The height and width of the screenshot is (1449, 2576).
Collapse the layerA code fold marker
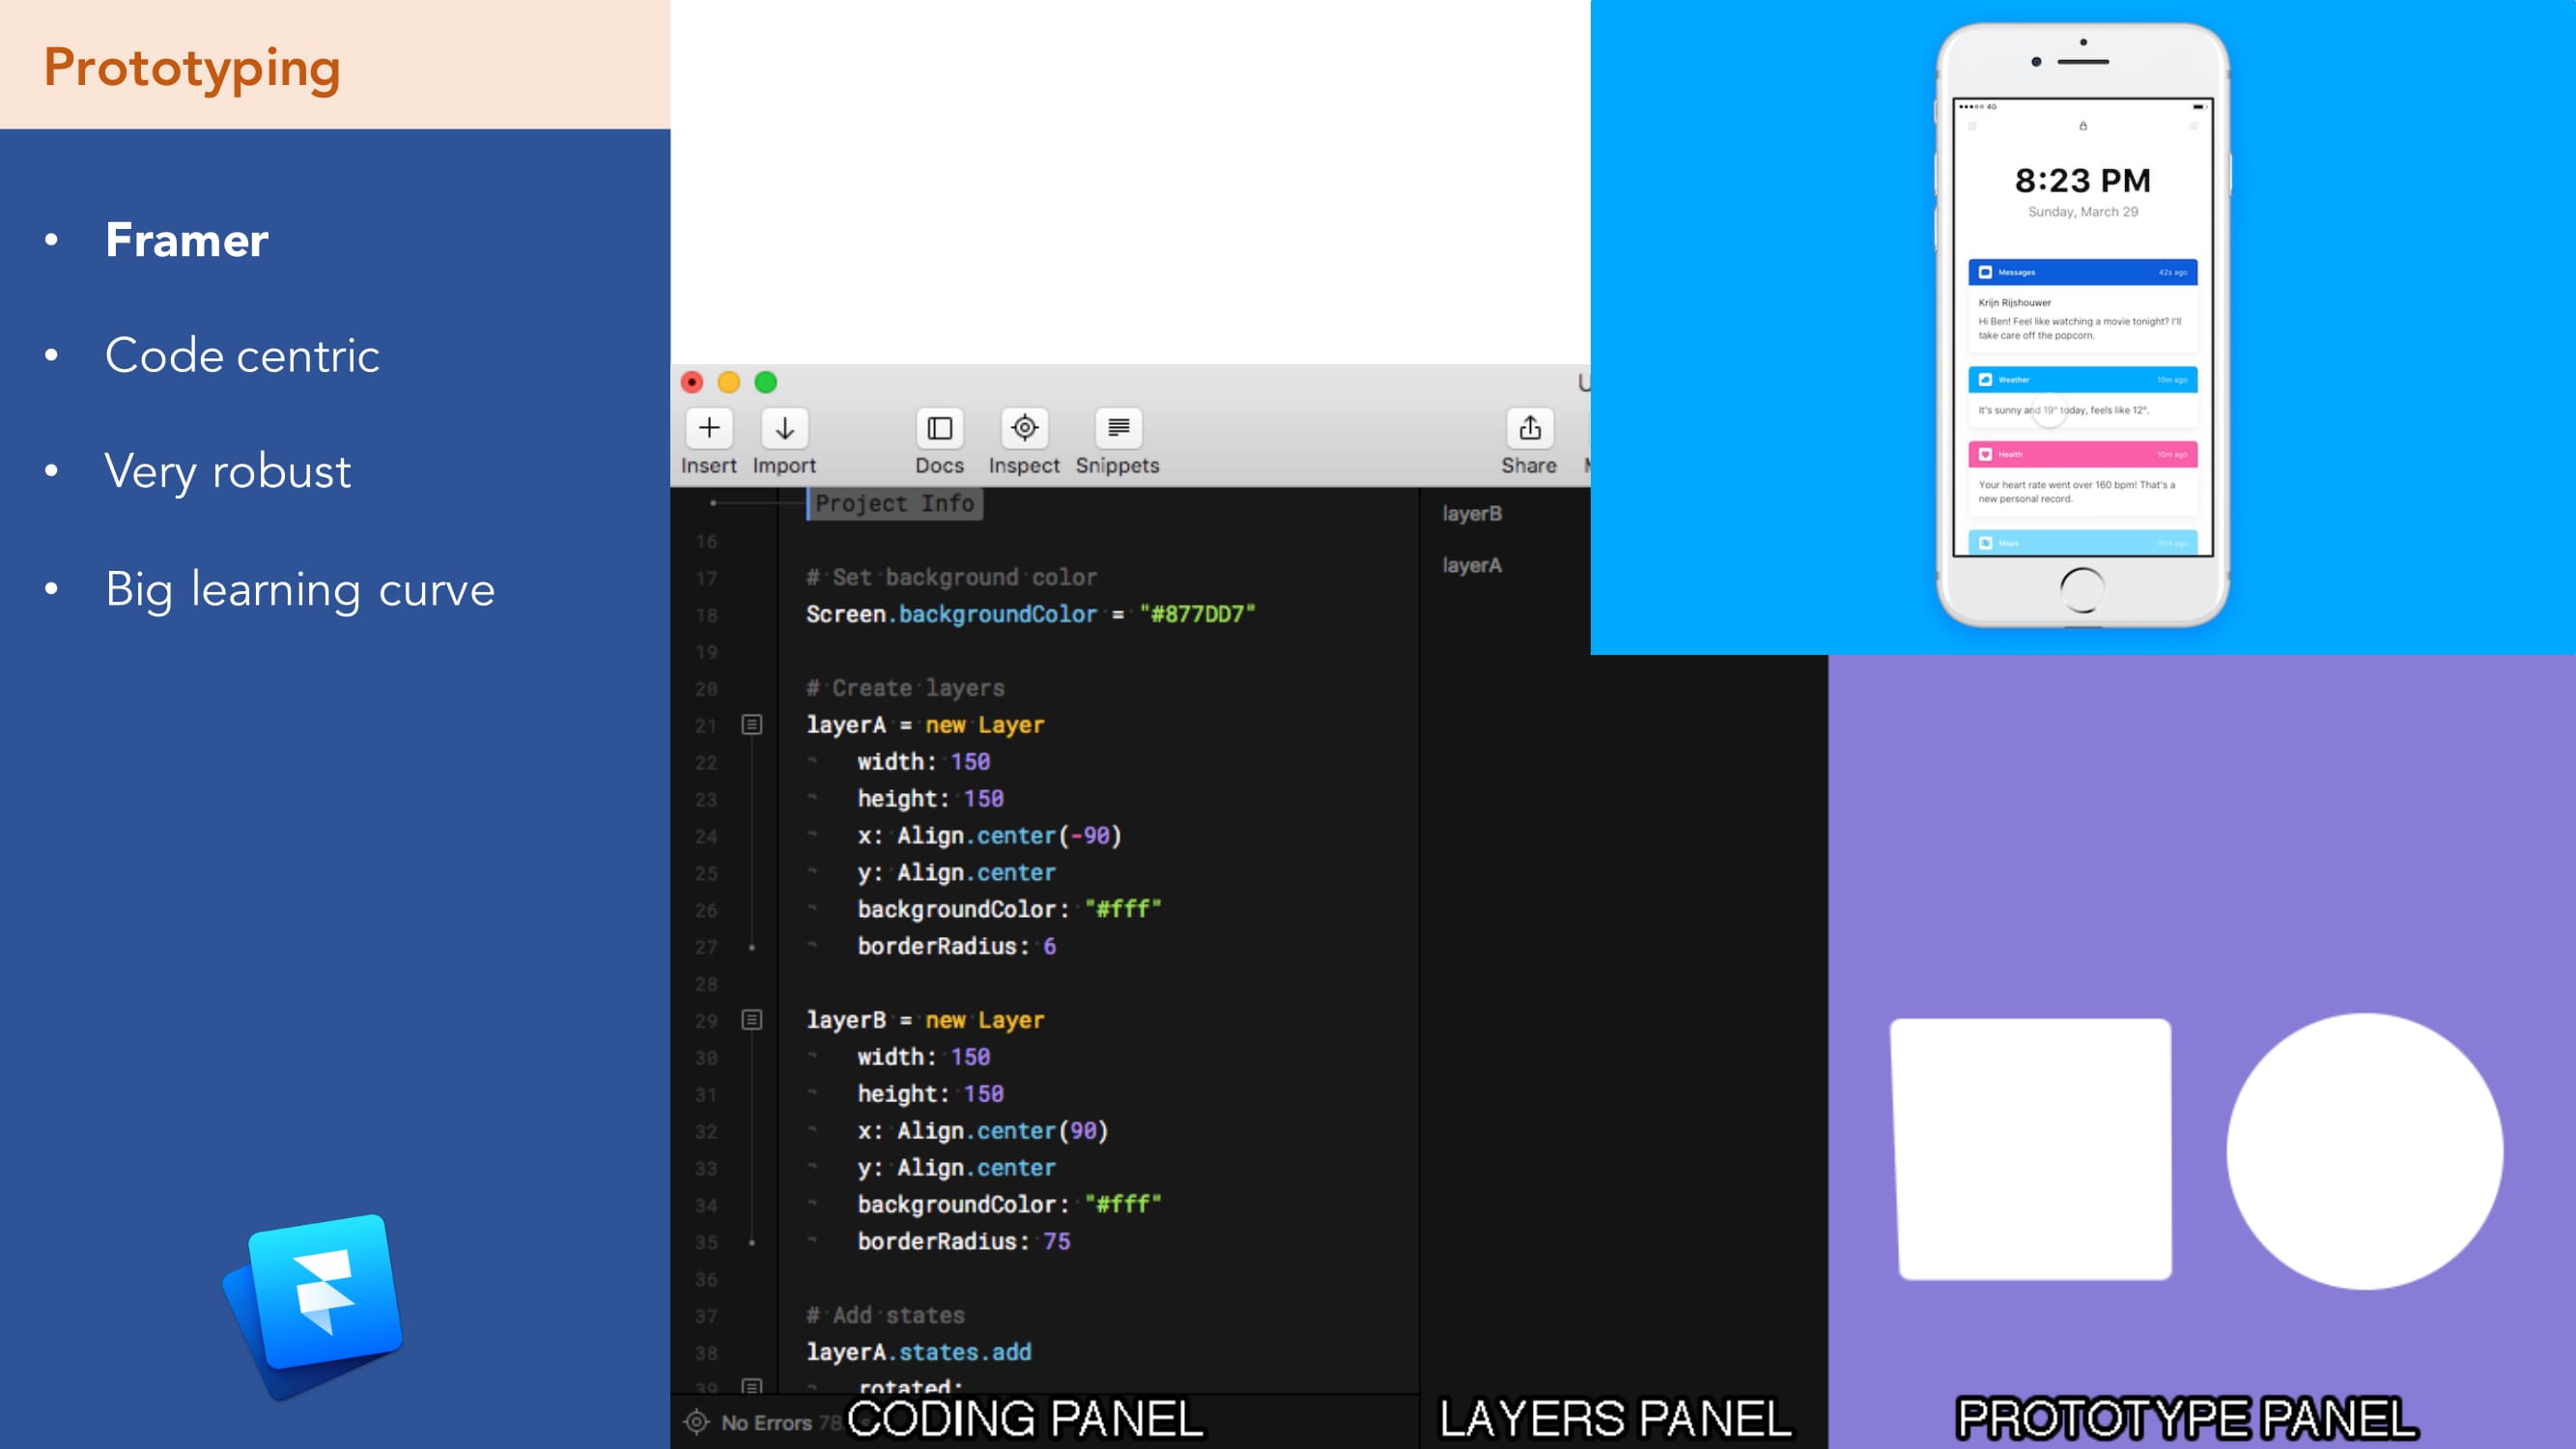[x=752, y=724]
